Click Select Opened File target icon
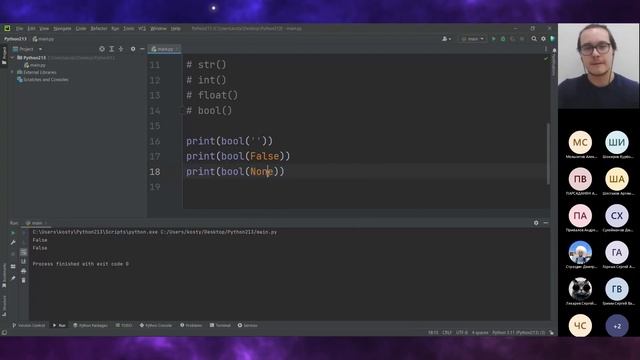Image resolution: width=640 pixels, height=360 pixels. coord(102,49)
